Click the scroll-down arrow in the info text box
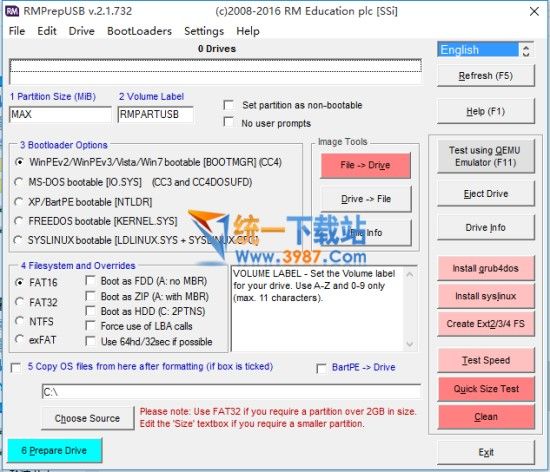 click(410, 344)
